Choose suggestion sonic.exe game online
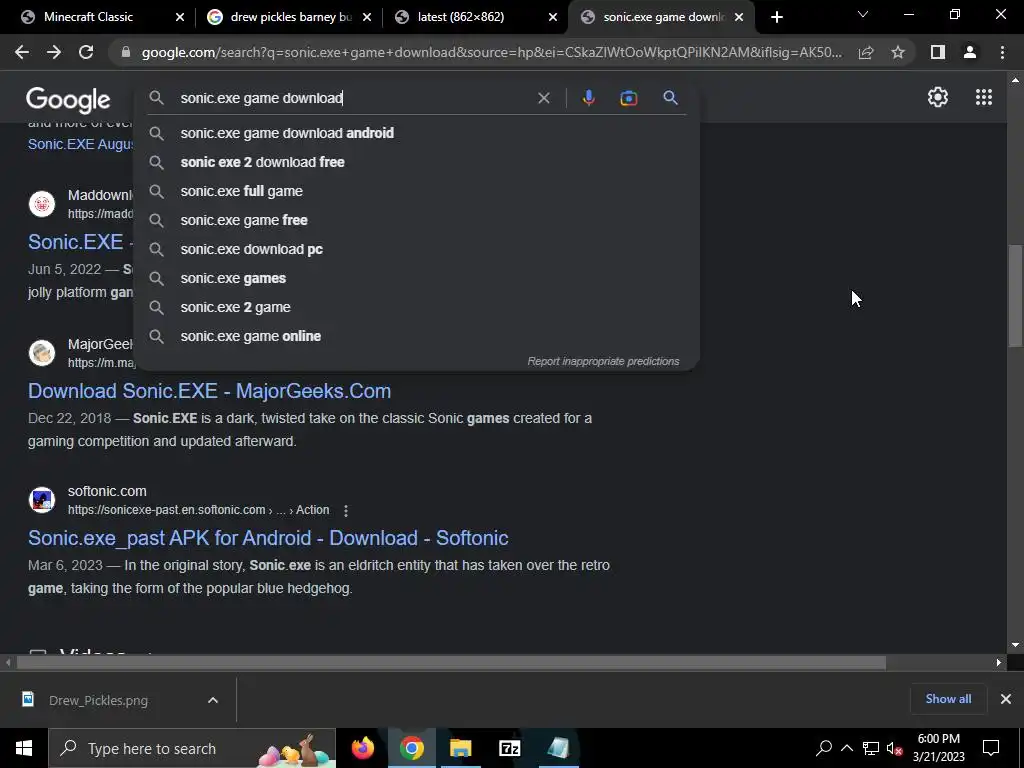This screenshot has width=1024, height=768. (x=417, y=336)
